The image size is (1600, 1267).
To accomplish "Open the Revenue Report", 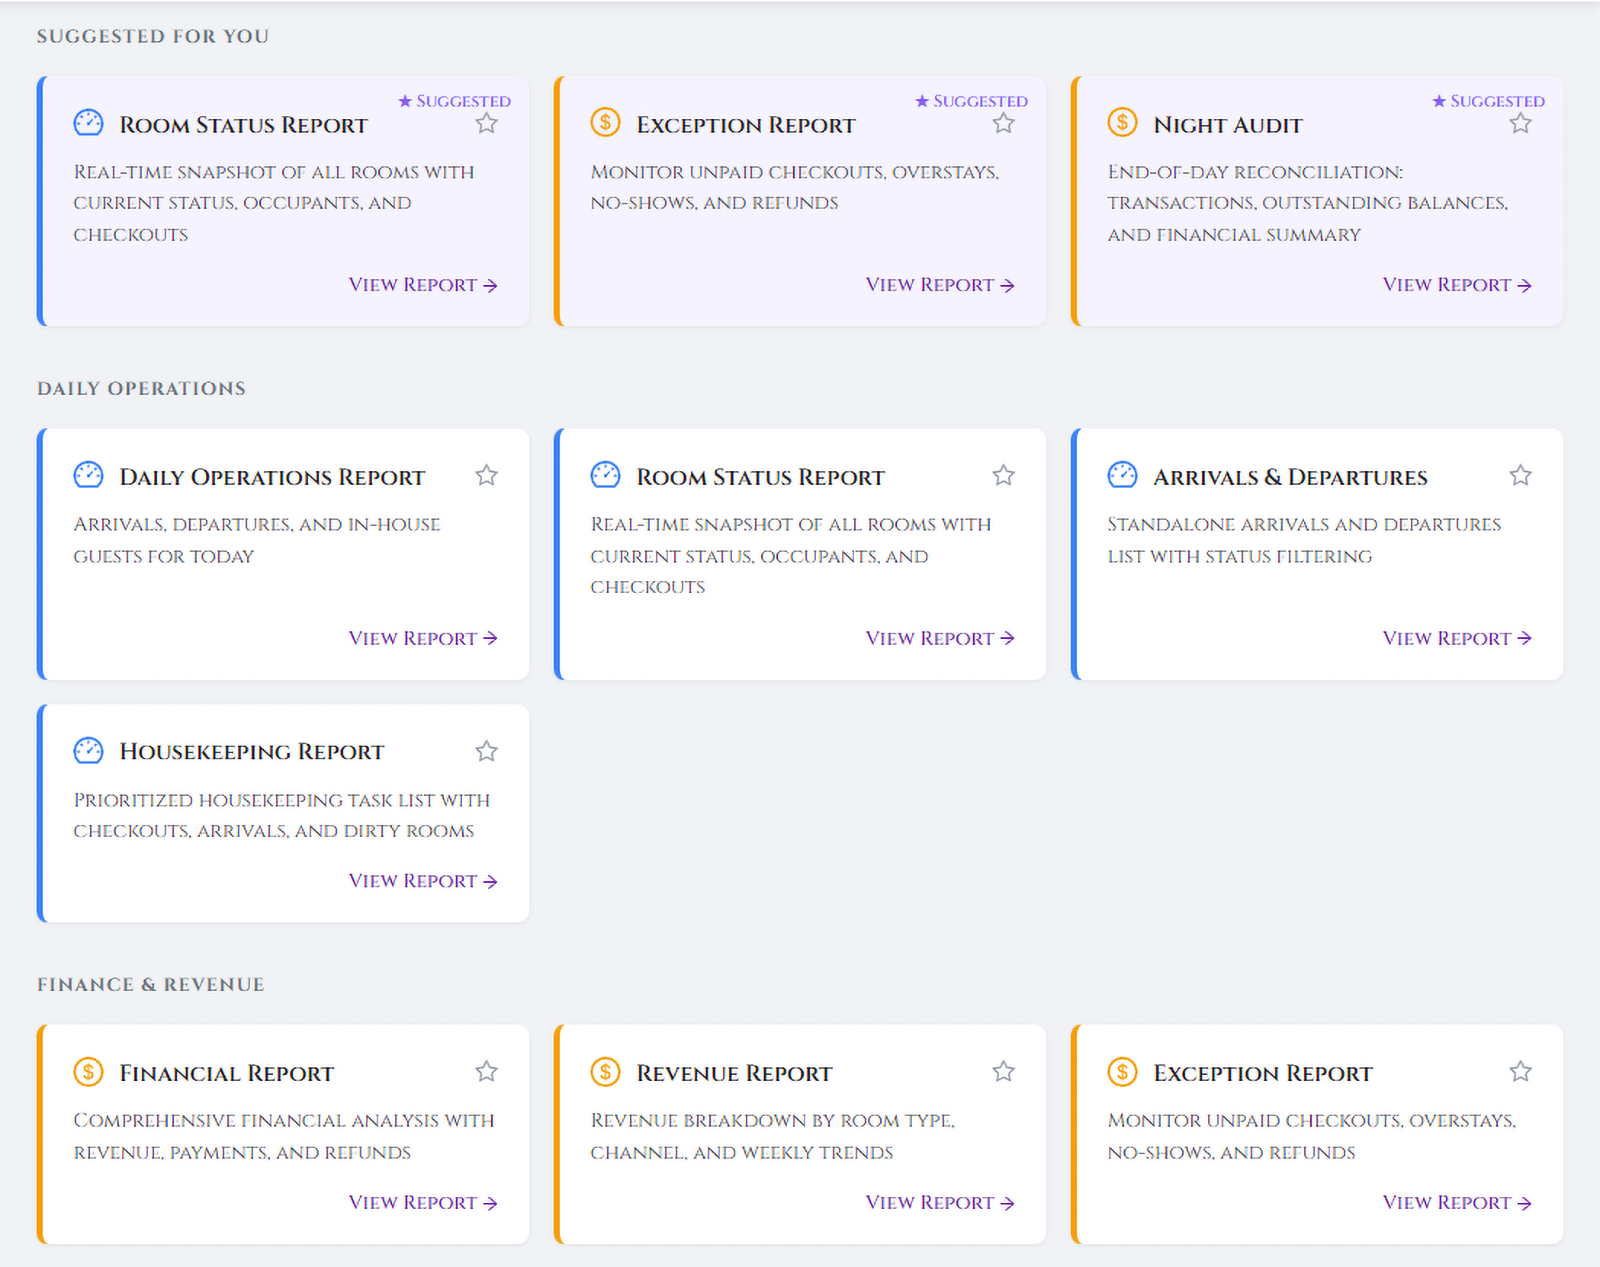I will (x=939, y=1202).
